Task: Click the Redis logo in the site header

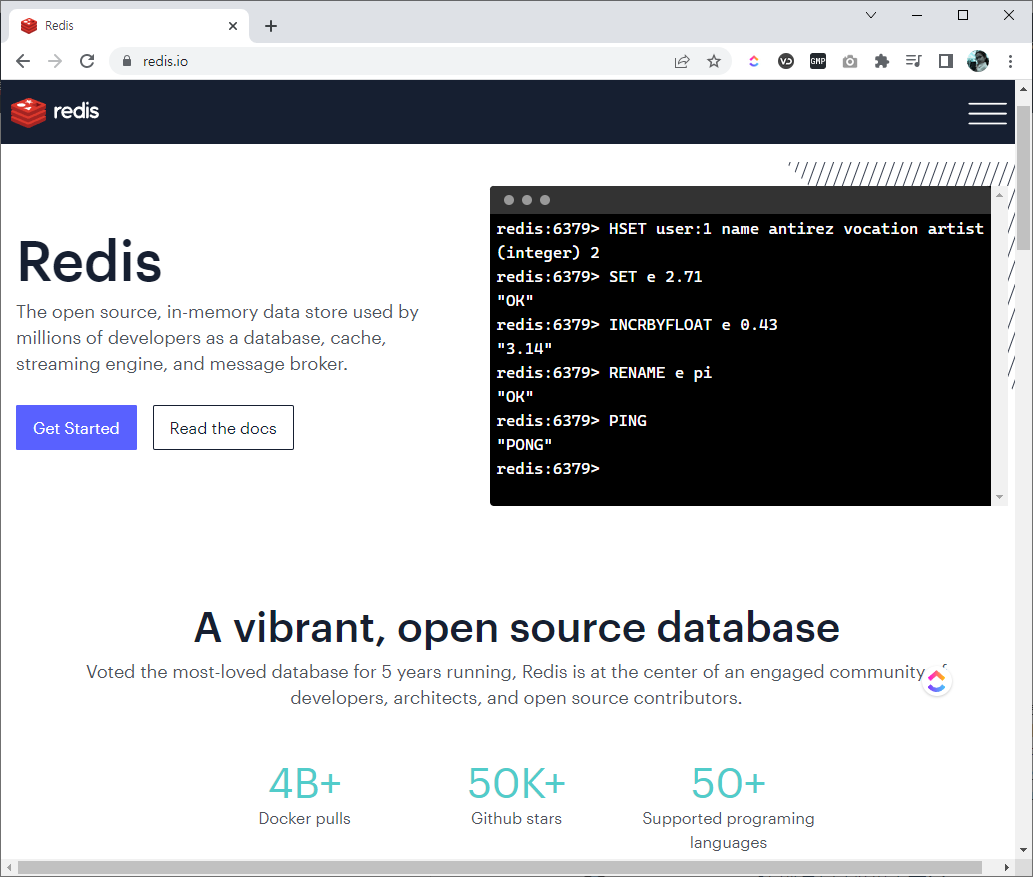Action: pyautogui.click(x=55, y=112)
